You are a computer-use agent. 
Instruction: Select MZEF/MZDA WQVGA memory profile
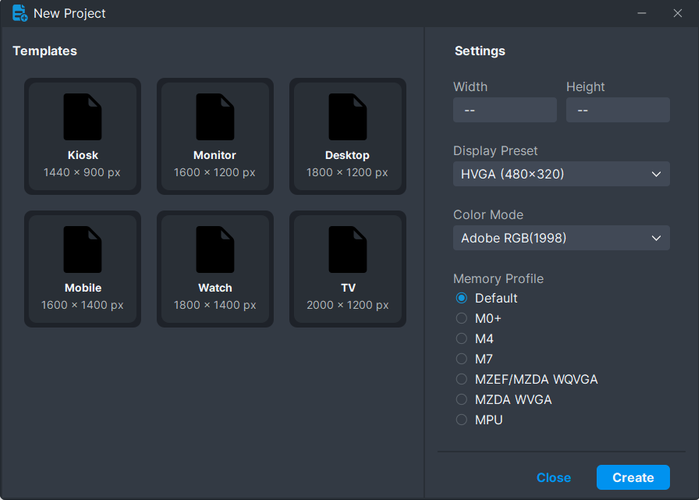pyautogui.click(x=462, y=379)
